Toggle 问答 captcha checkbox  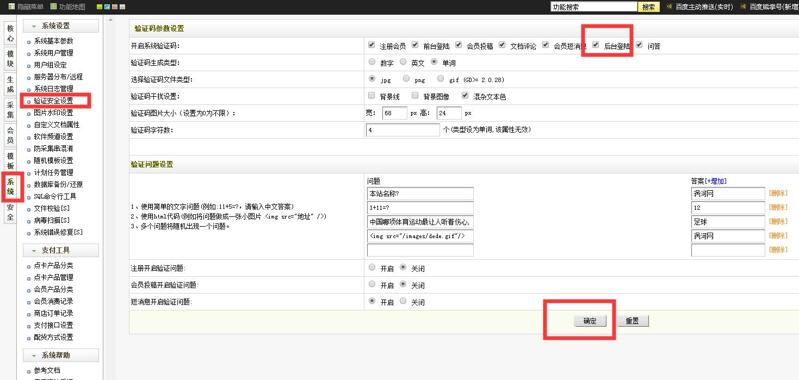tap(639, 45)
